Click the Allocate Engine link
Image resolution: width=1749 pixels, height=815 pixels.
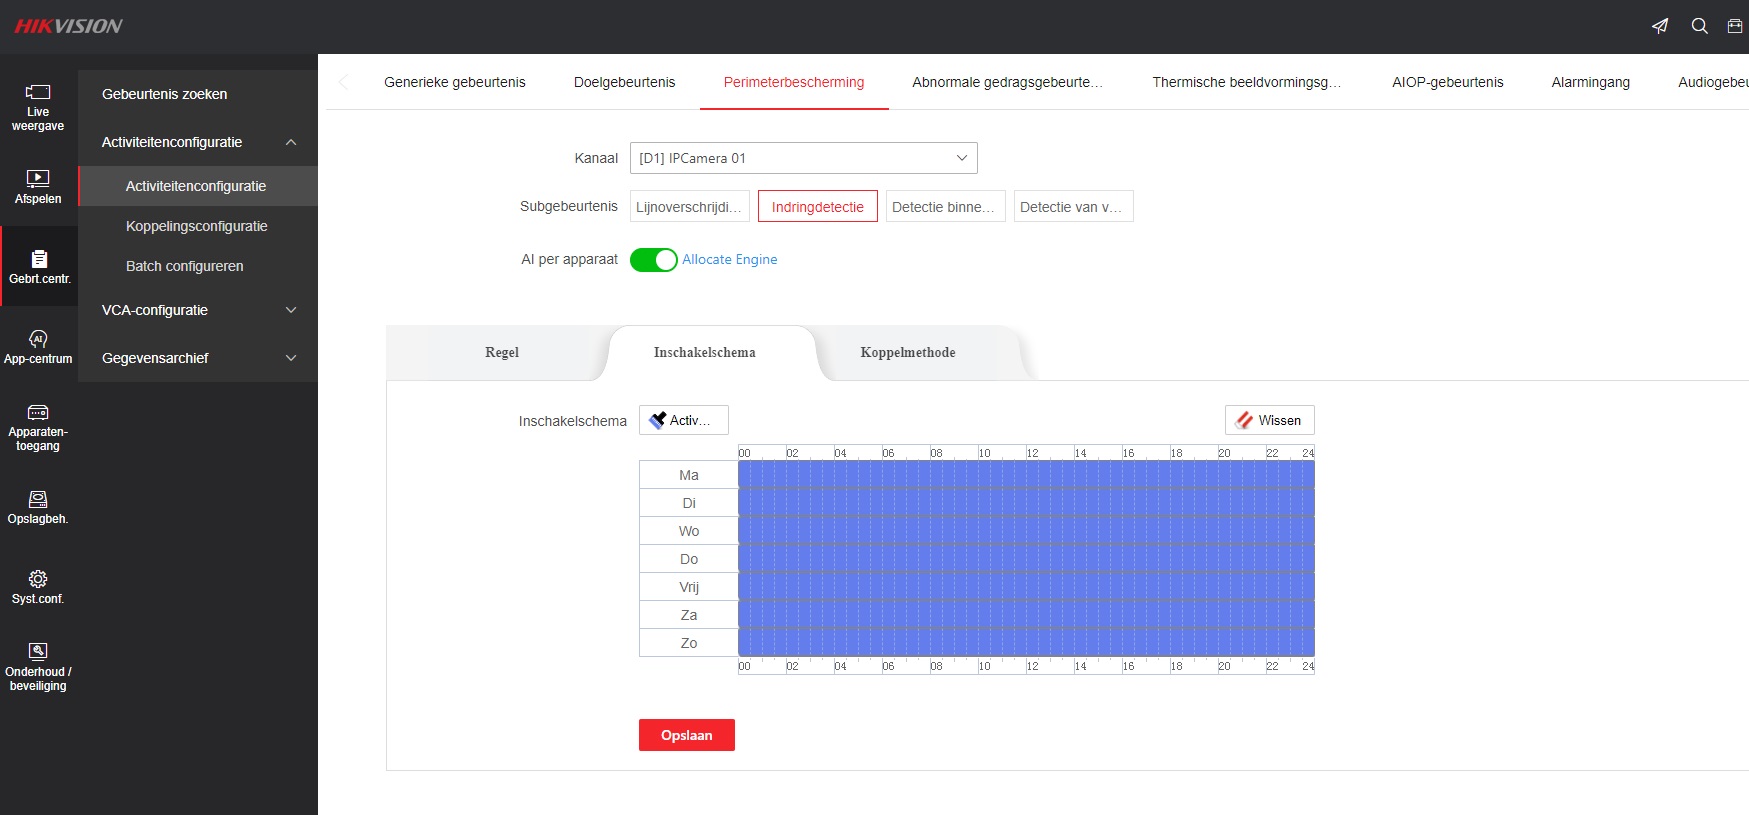729,260
